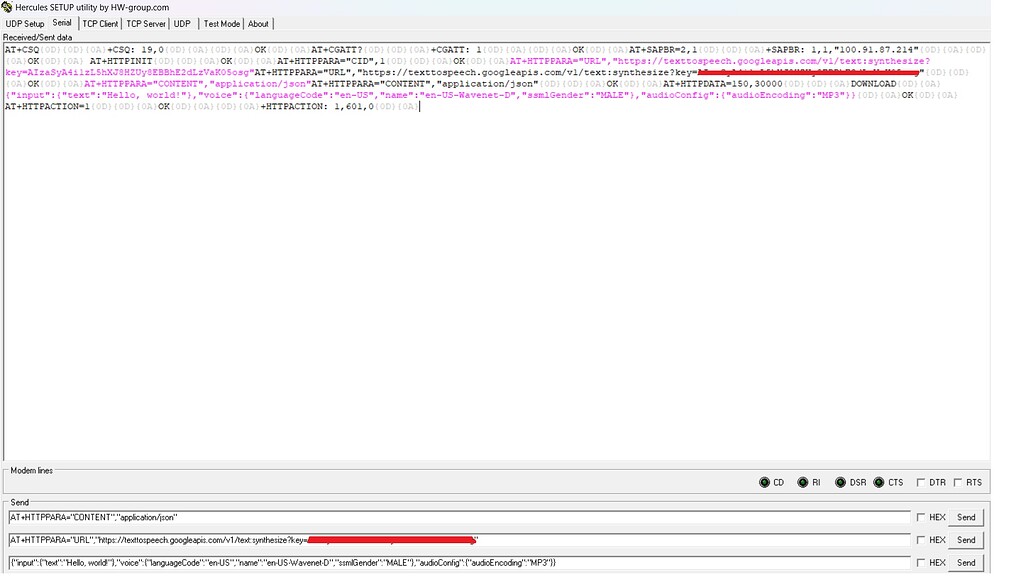Open the About tab
Viewport: 1024px width, 579px height.
(258, 23)
